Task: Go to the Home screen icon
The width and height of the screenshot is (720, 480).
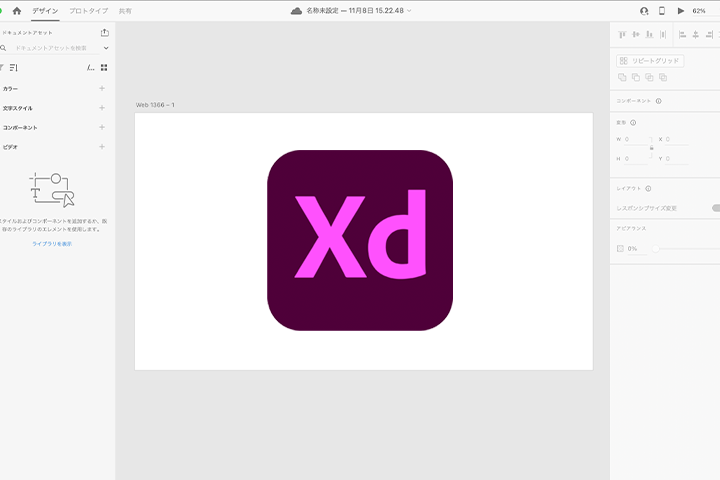Action: click(17, 11)
